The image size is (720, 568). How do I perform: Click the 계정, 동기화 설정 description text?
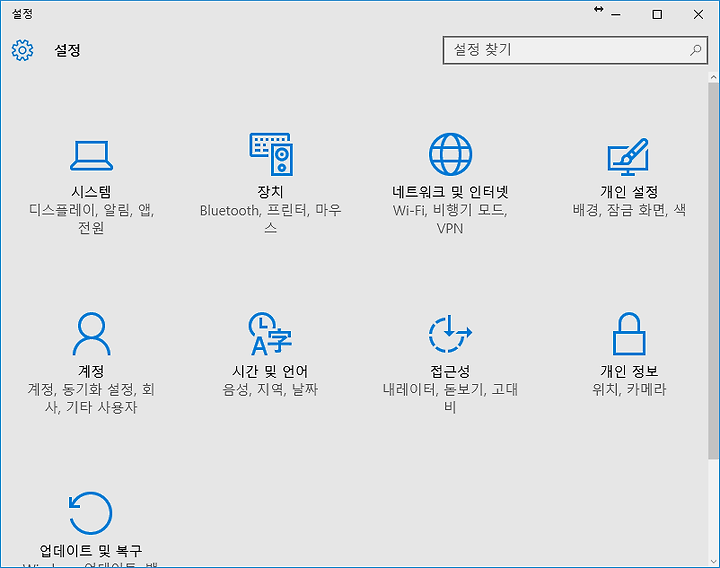[91, 398]
